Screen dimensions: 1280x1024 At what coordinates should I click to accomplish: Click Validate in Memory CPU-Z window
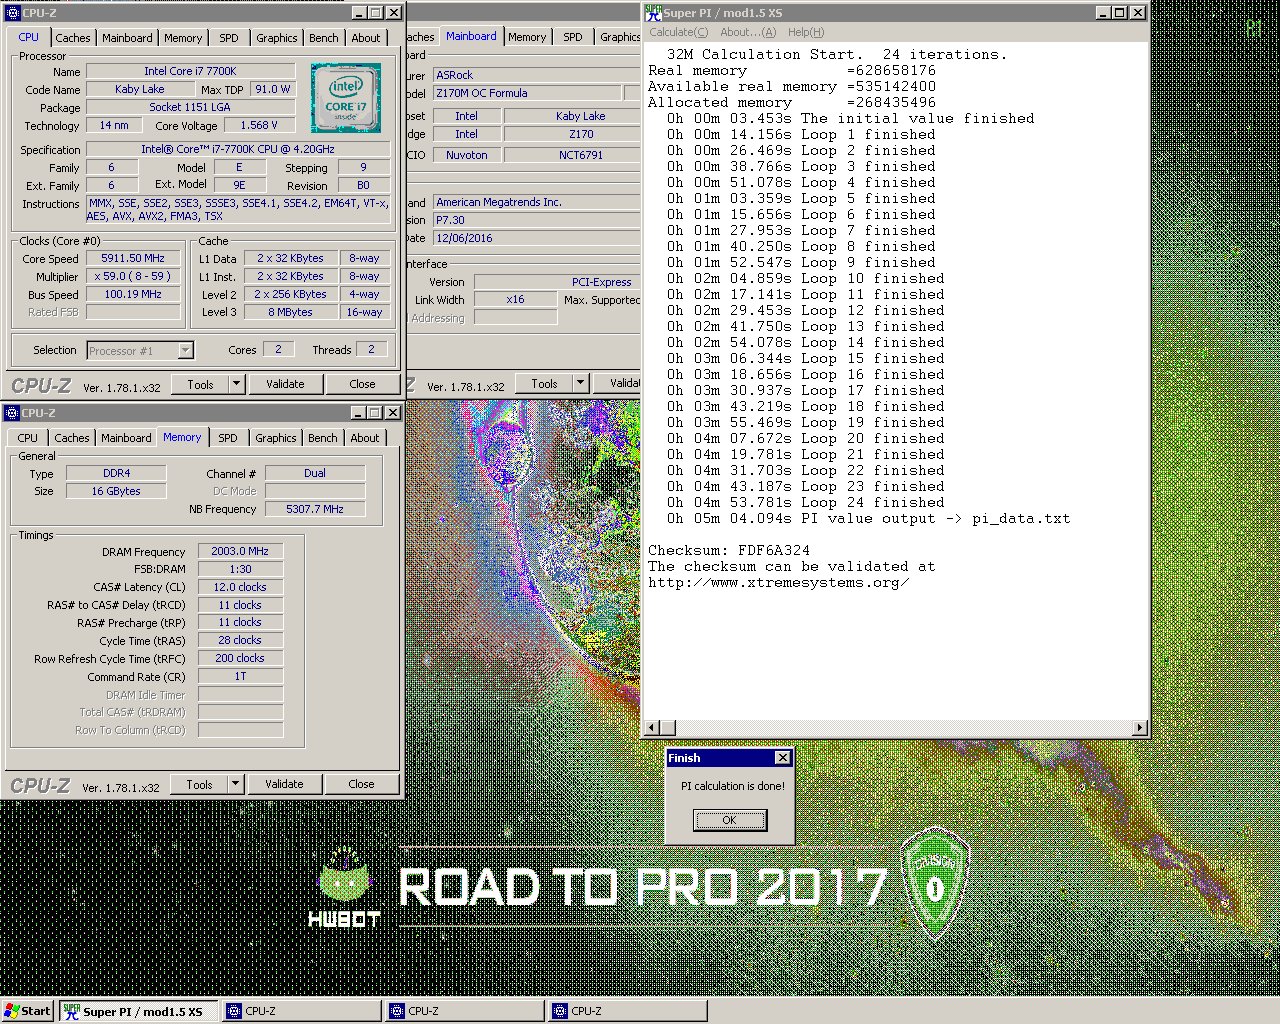click(284, 784)
